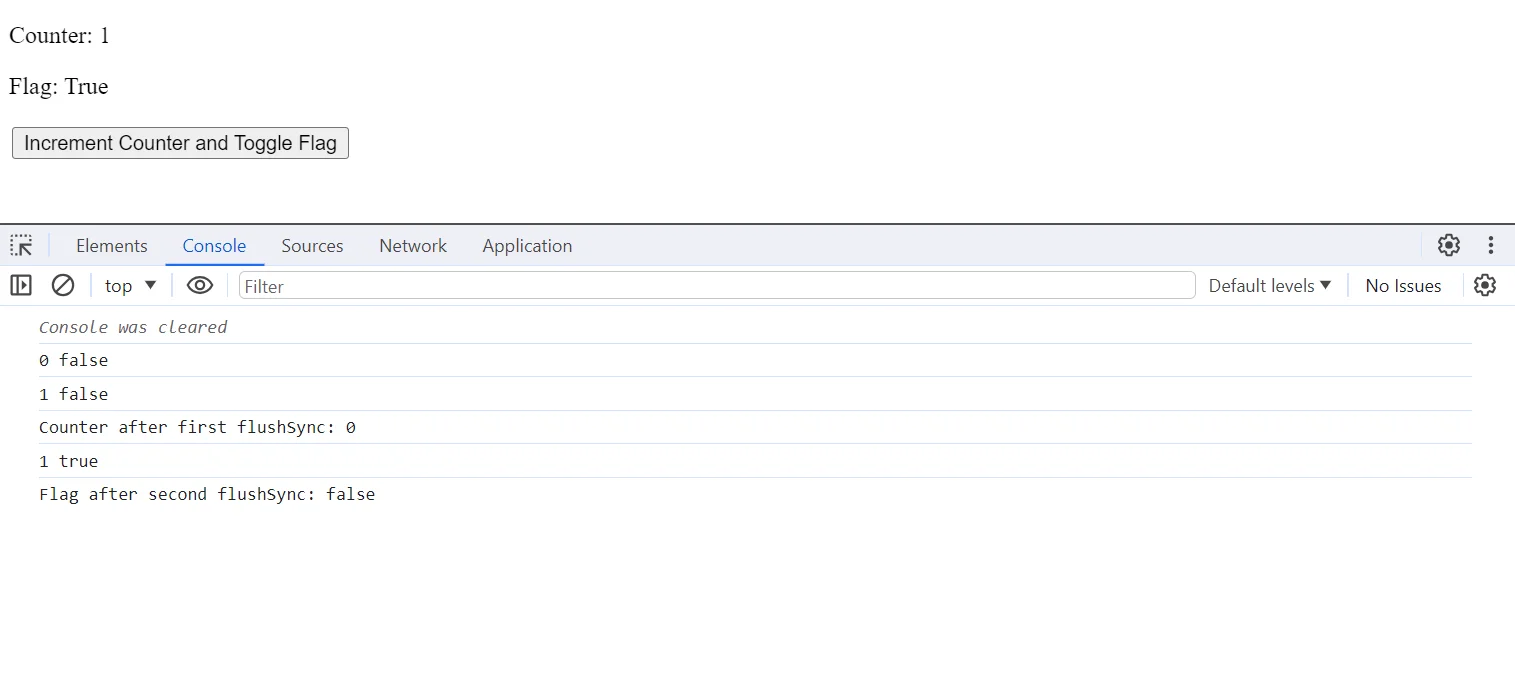Expand the Default levels dropdown
1515x674 pixels.
point(1269,285)
